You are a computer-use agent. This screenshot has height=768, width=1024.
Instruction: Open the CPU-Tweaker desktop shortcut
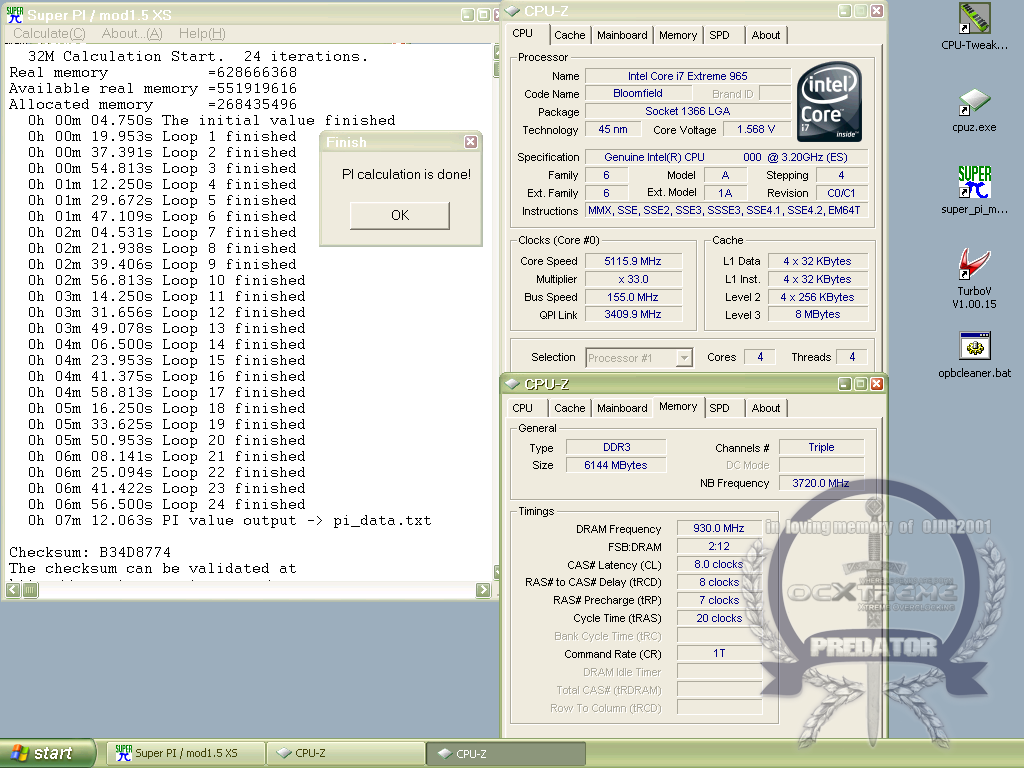974,26
